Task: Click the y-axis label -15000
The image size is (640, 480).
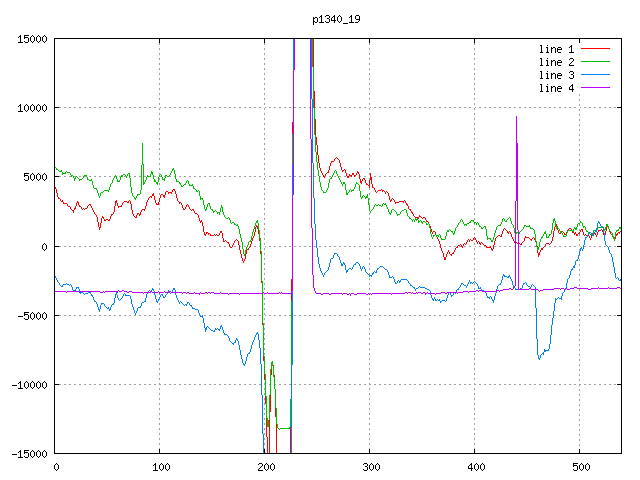Action: (29, 454)
